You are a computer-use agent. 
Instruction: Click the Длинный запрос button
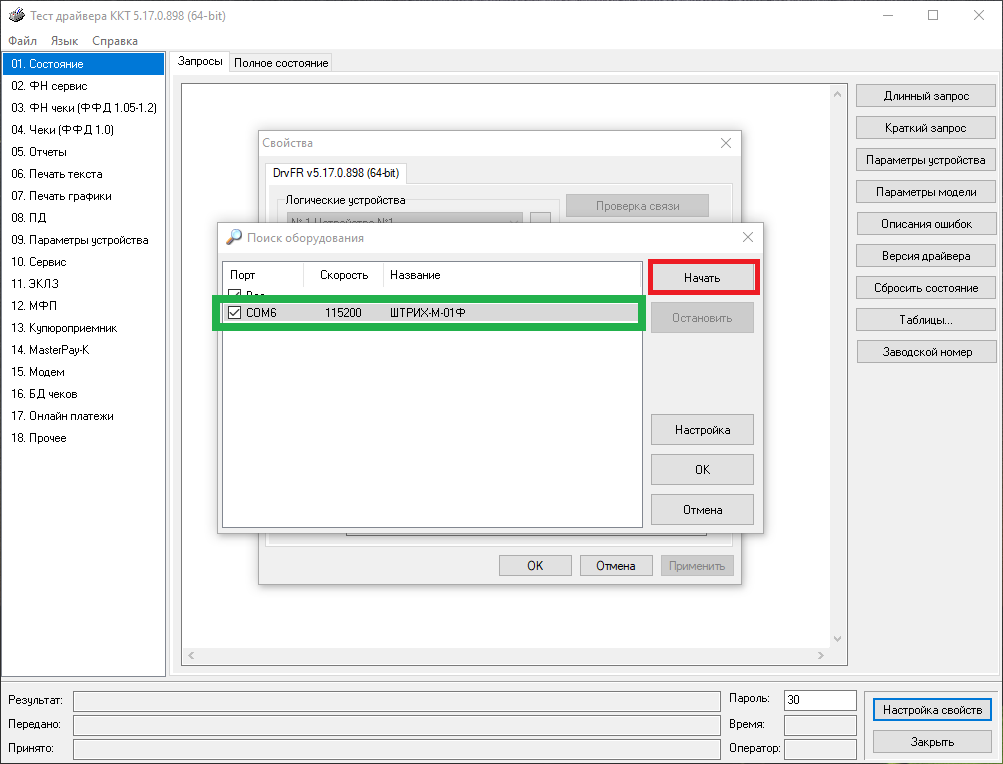(926, 96)
